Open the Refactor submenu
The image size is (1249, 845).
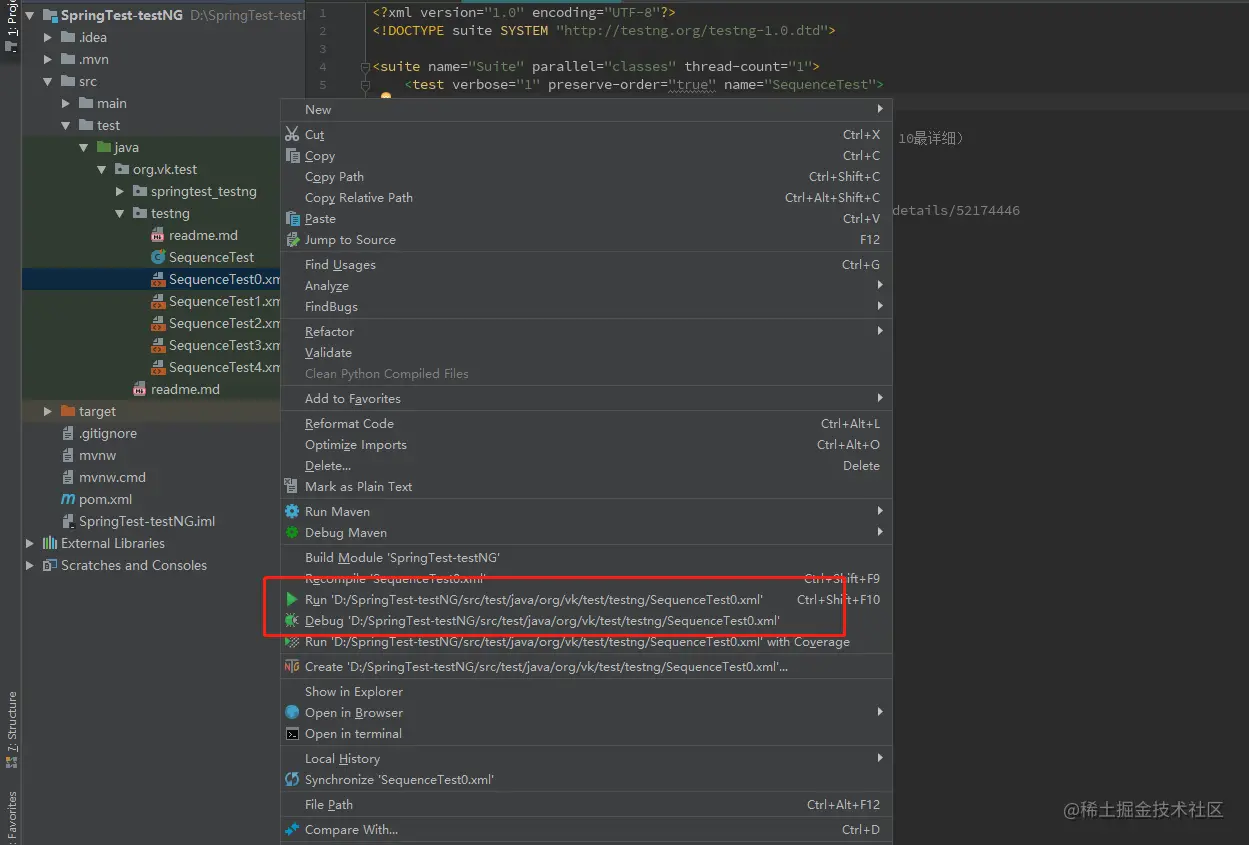(586, 331)
